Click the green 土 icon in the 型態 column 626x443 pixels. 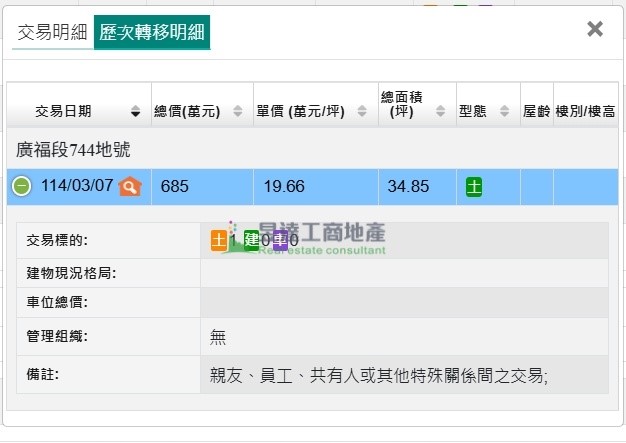474,186
